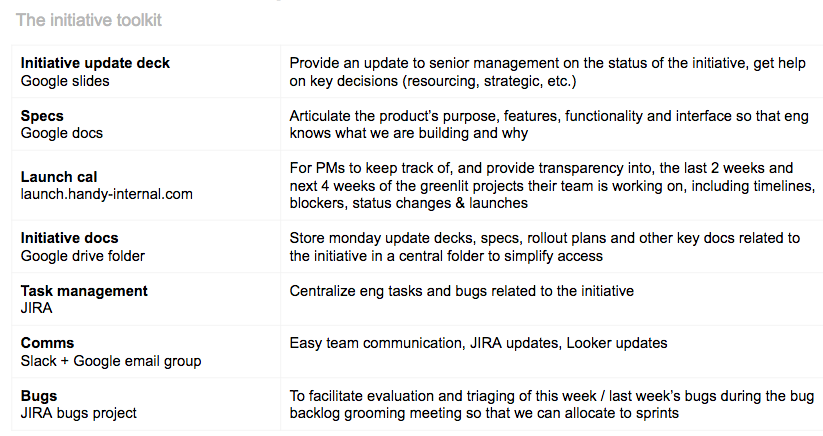Click 'Slack + Google email group' text
Image resolution: width=823 pixels, height=436 pixels.
point(111,361)
